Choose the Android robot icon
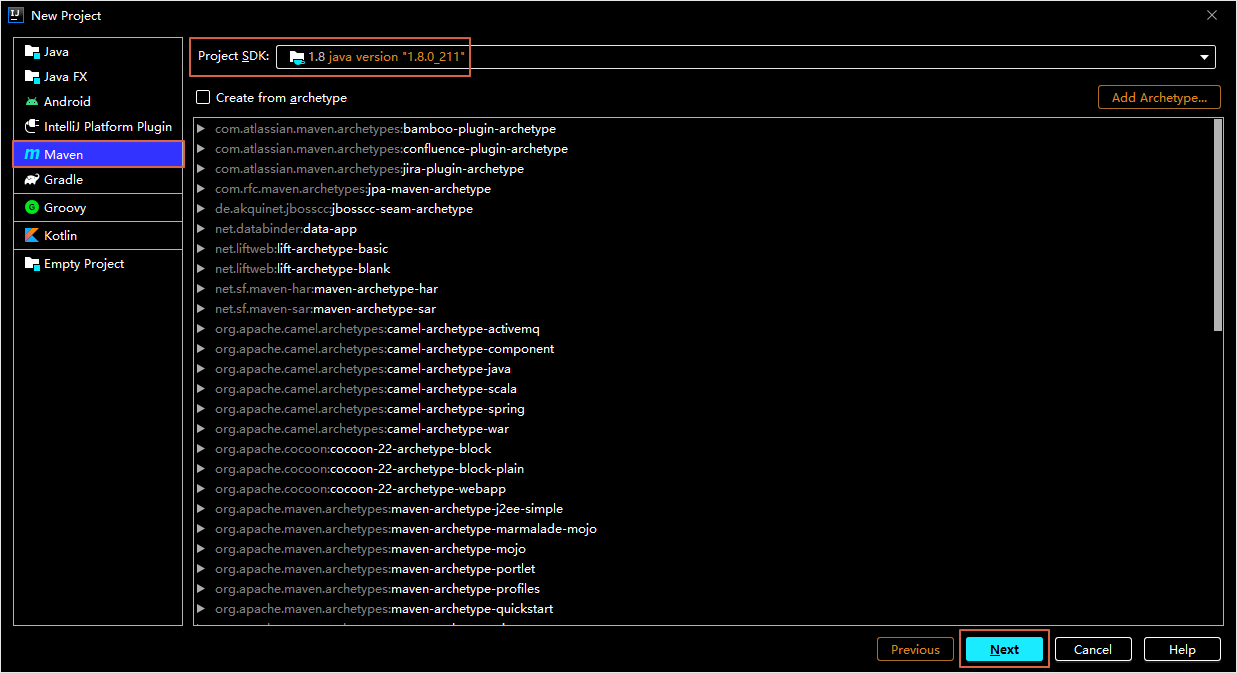1237x673 pixels. 32,102
